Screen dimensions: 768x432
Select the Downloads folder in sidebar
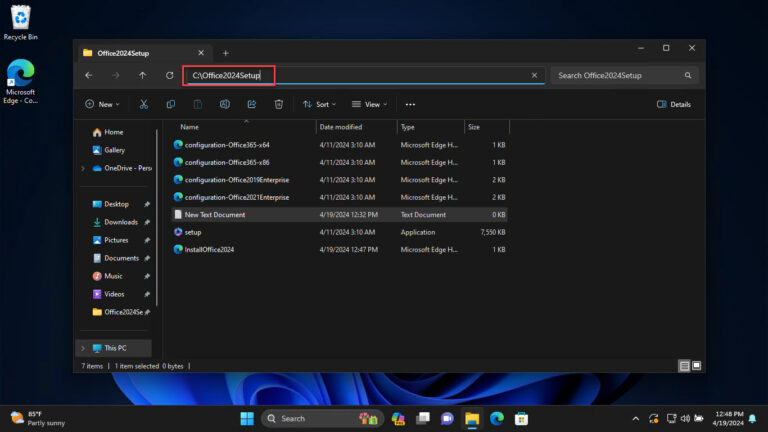coord(121,222)
